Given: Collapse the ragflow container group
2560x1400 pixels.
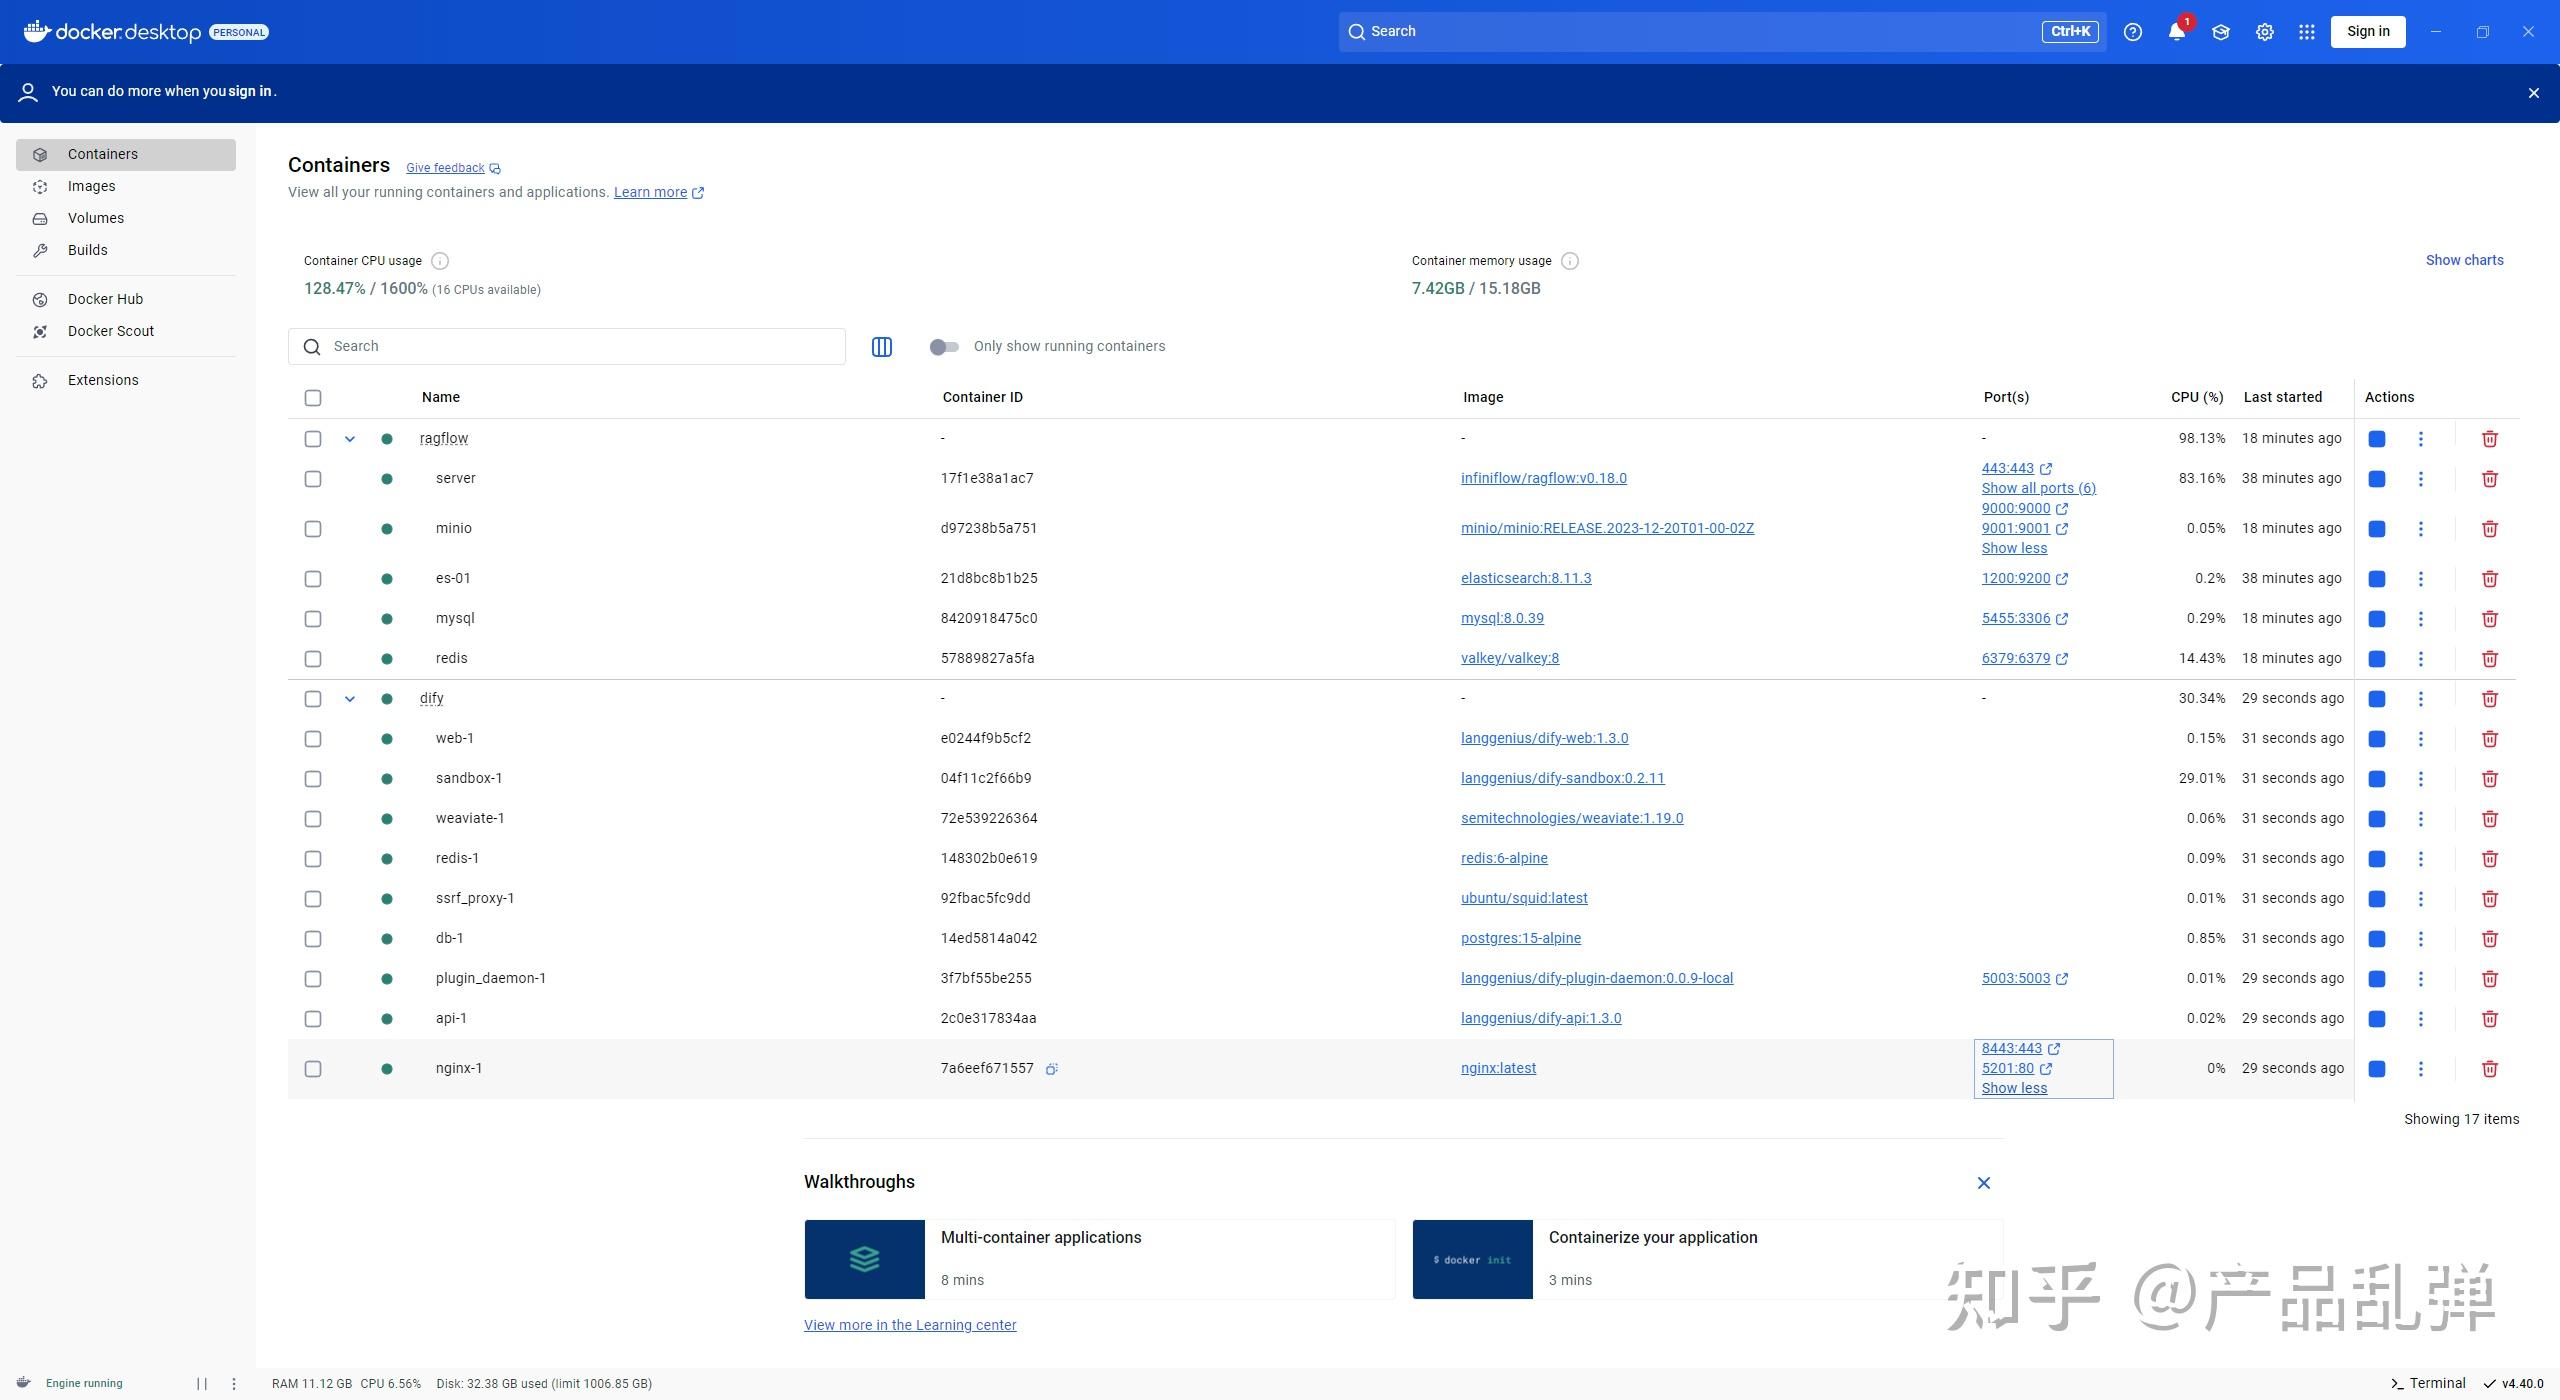Looking at the screenshot, I should 350,439.
